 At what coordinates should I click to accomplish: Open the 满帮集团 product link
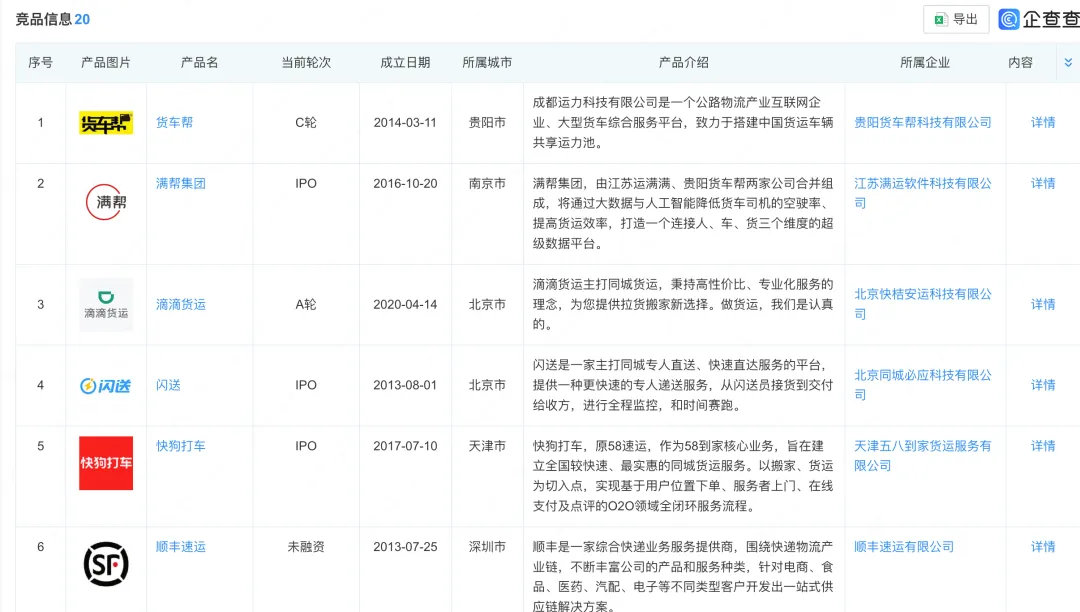click(x=180, y=183)
